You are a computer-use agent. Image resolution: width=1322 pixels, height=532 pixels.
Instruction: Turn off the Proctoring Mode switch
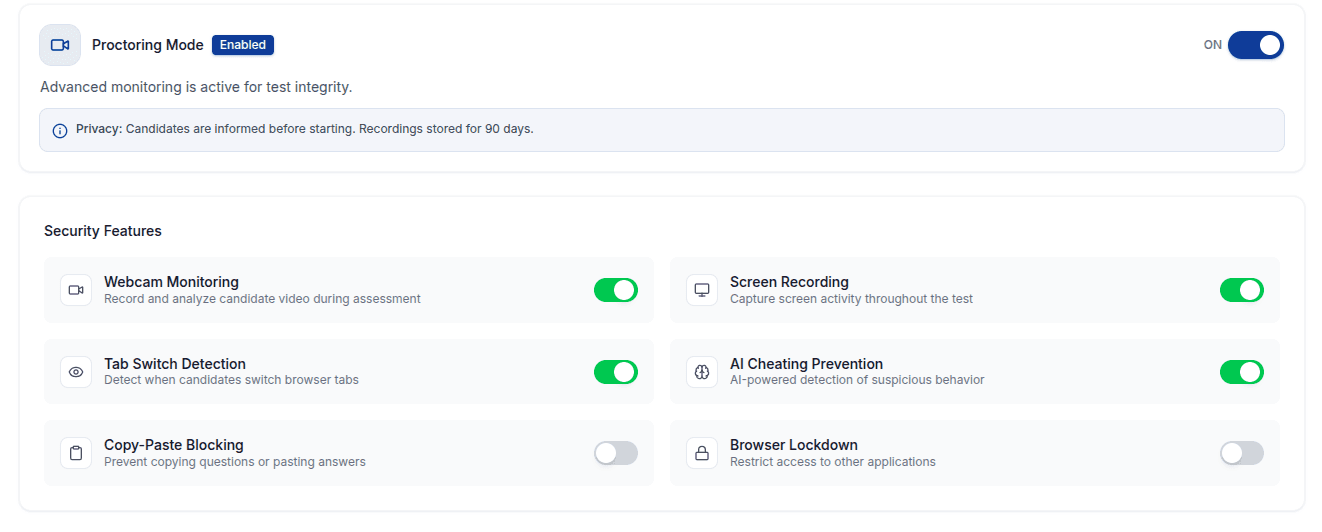1256,45
